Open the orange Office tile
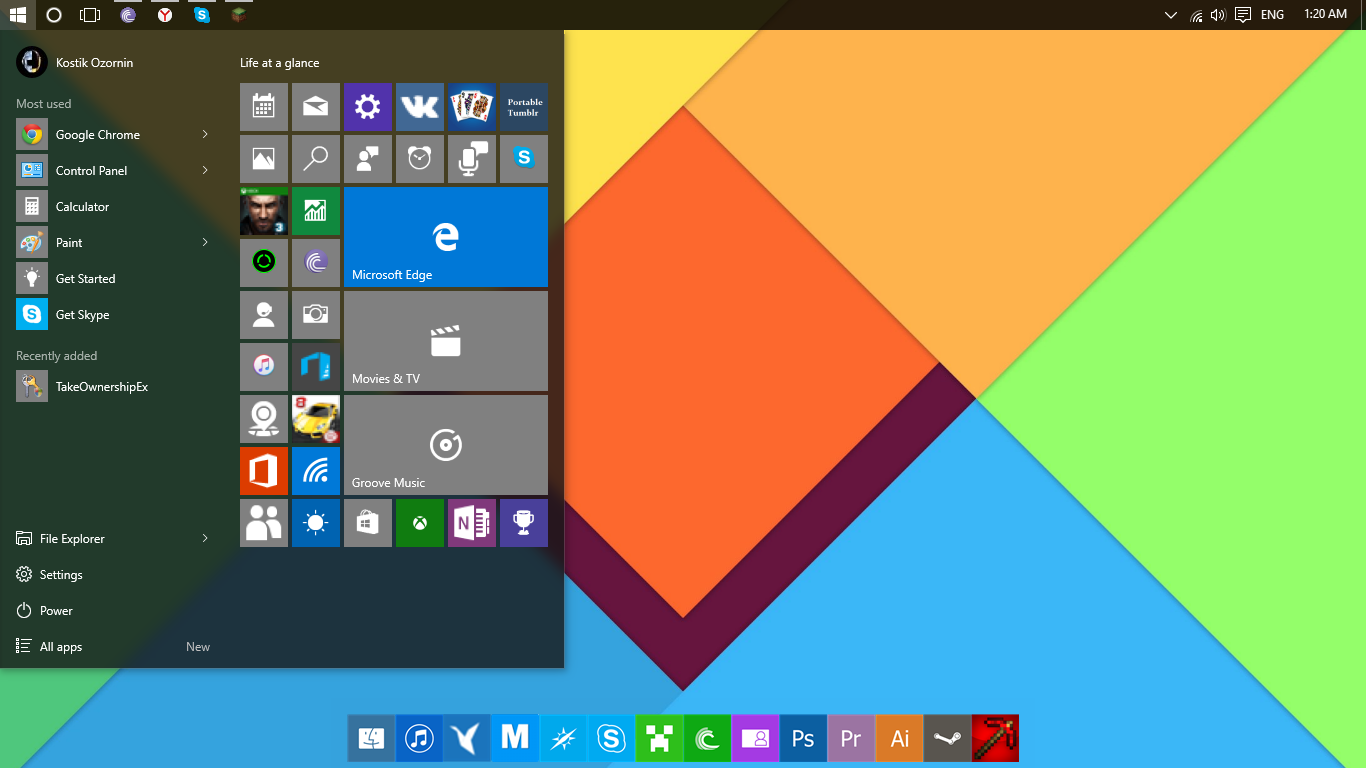 264,471
